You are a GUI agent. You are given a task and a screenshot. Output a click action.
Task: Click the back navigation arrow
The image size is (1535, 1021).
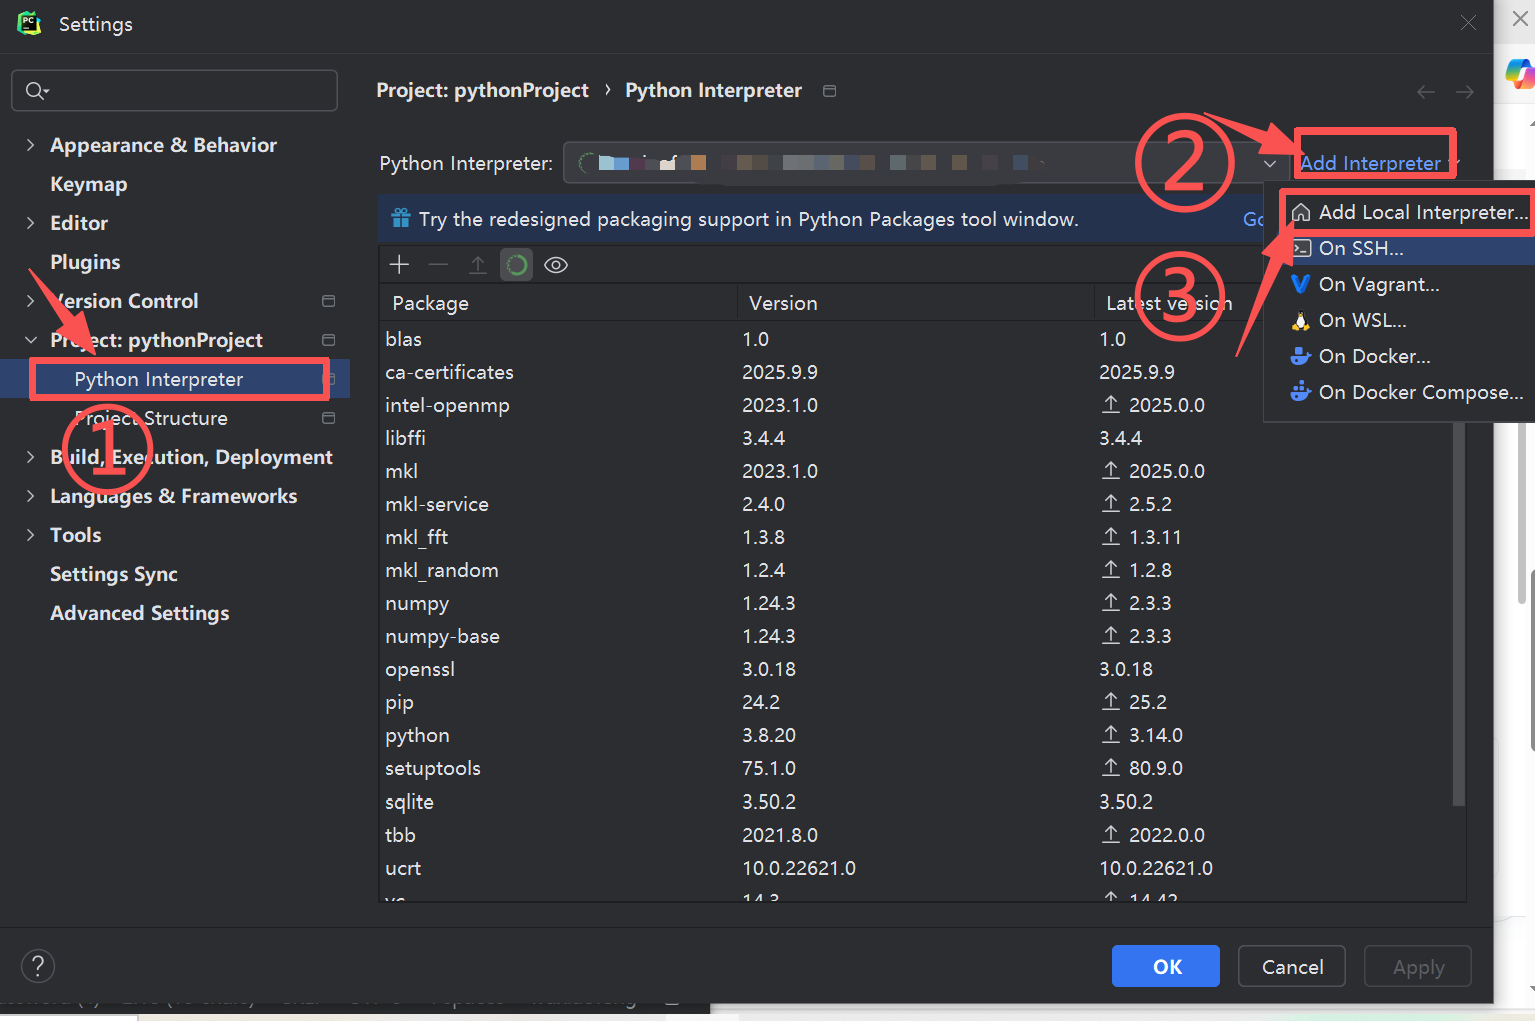pos(1426,92)
